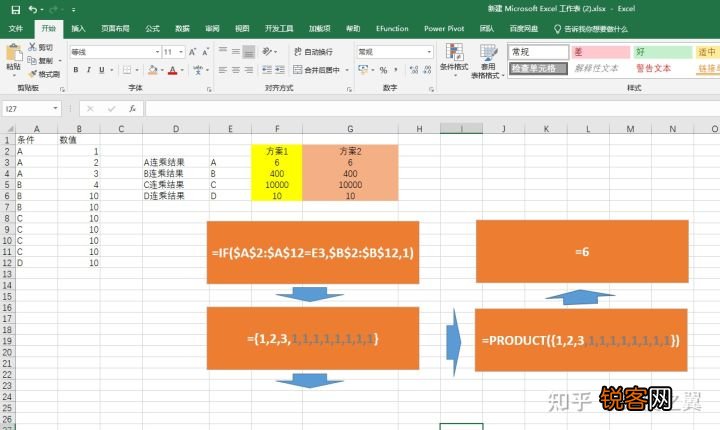Apply the Warning Text (警告文本) style

(x=661, y=68)
